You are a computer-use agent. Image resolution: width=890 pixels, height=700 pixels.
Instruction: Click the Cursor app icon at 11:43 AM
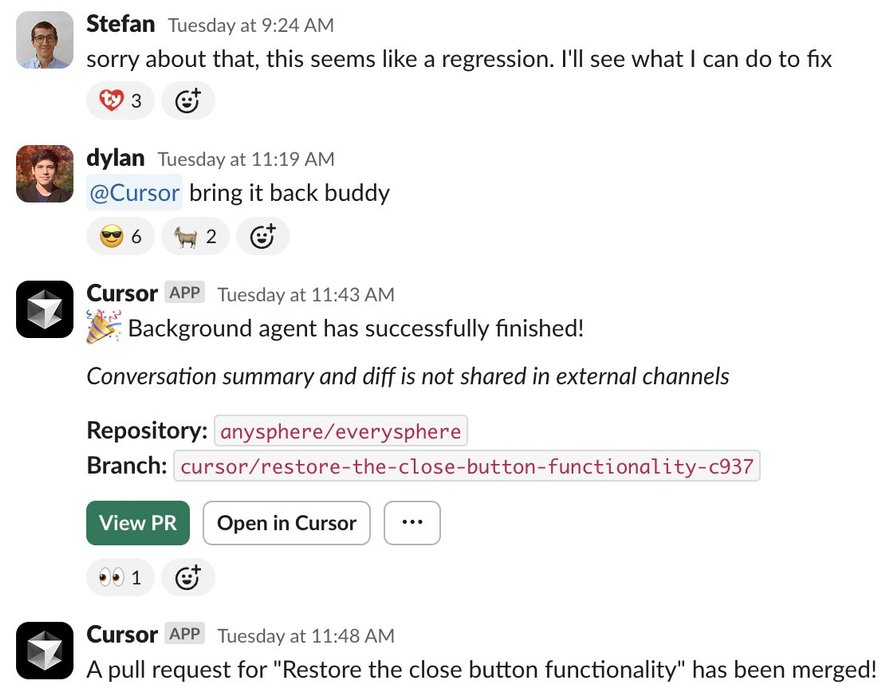pyautogui.click(x=45, y=309)
